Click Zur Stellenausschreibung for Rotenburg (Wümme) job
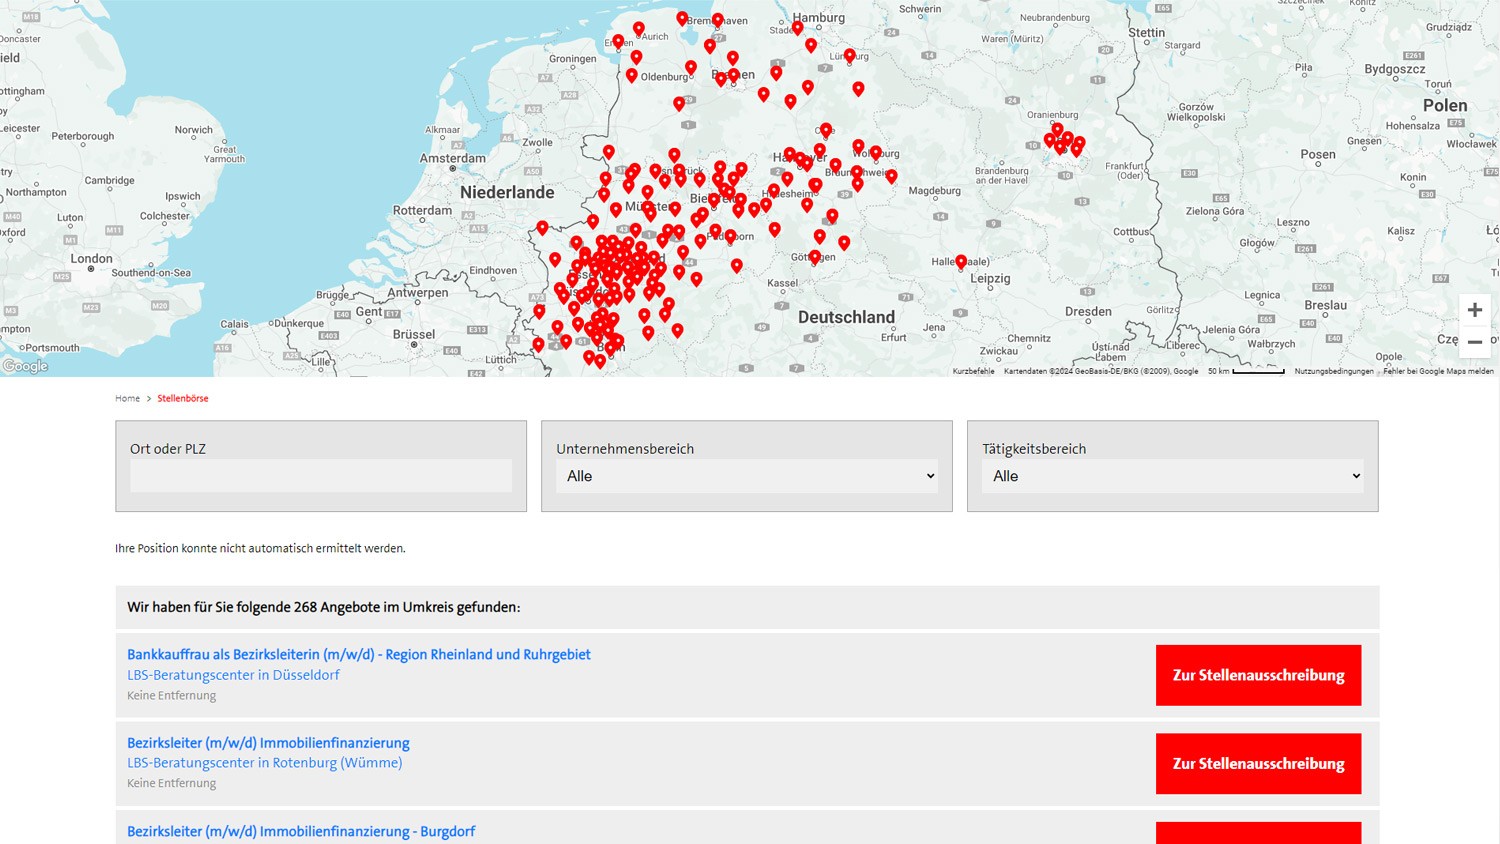The height and width of the screenshot is (844, 1500). click(x=1258, y=764)
